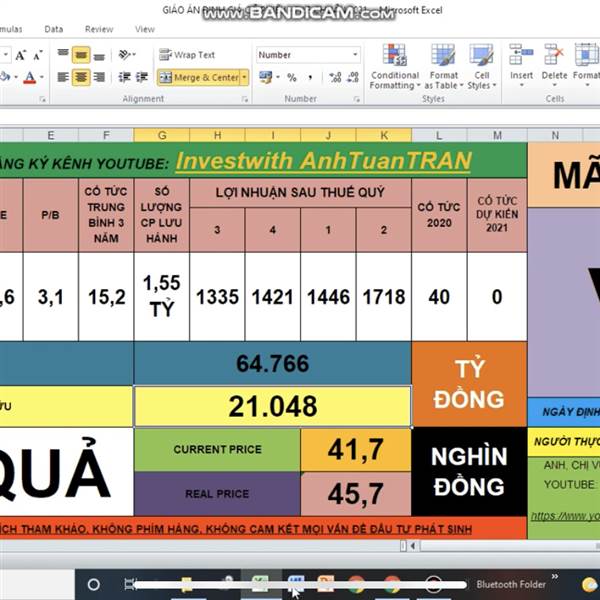Click the CURRENT PRICE label cell
Image resolution: width=600 pixels, height=600 pixels.
pos(217,450)
